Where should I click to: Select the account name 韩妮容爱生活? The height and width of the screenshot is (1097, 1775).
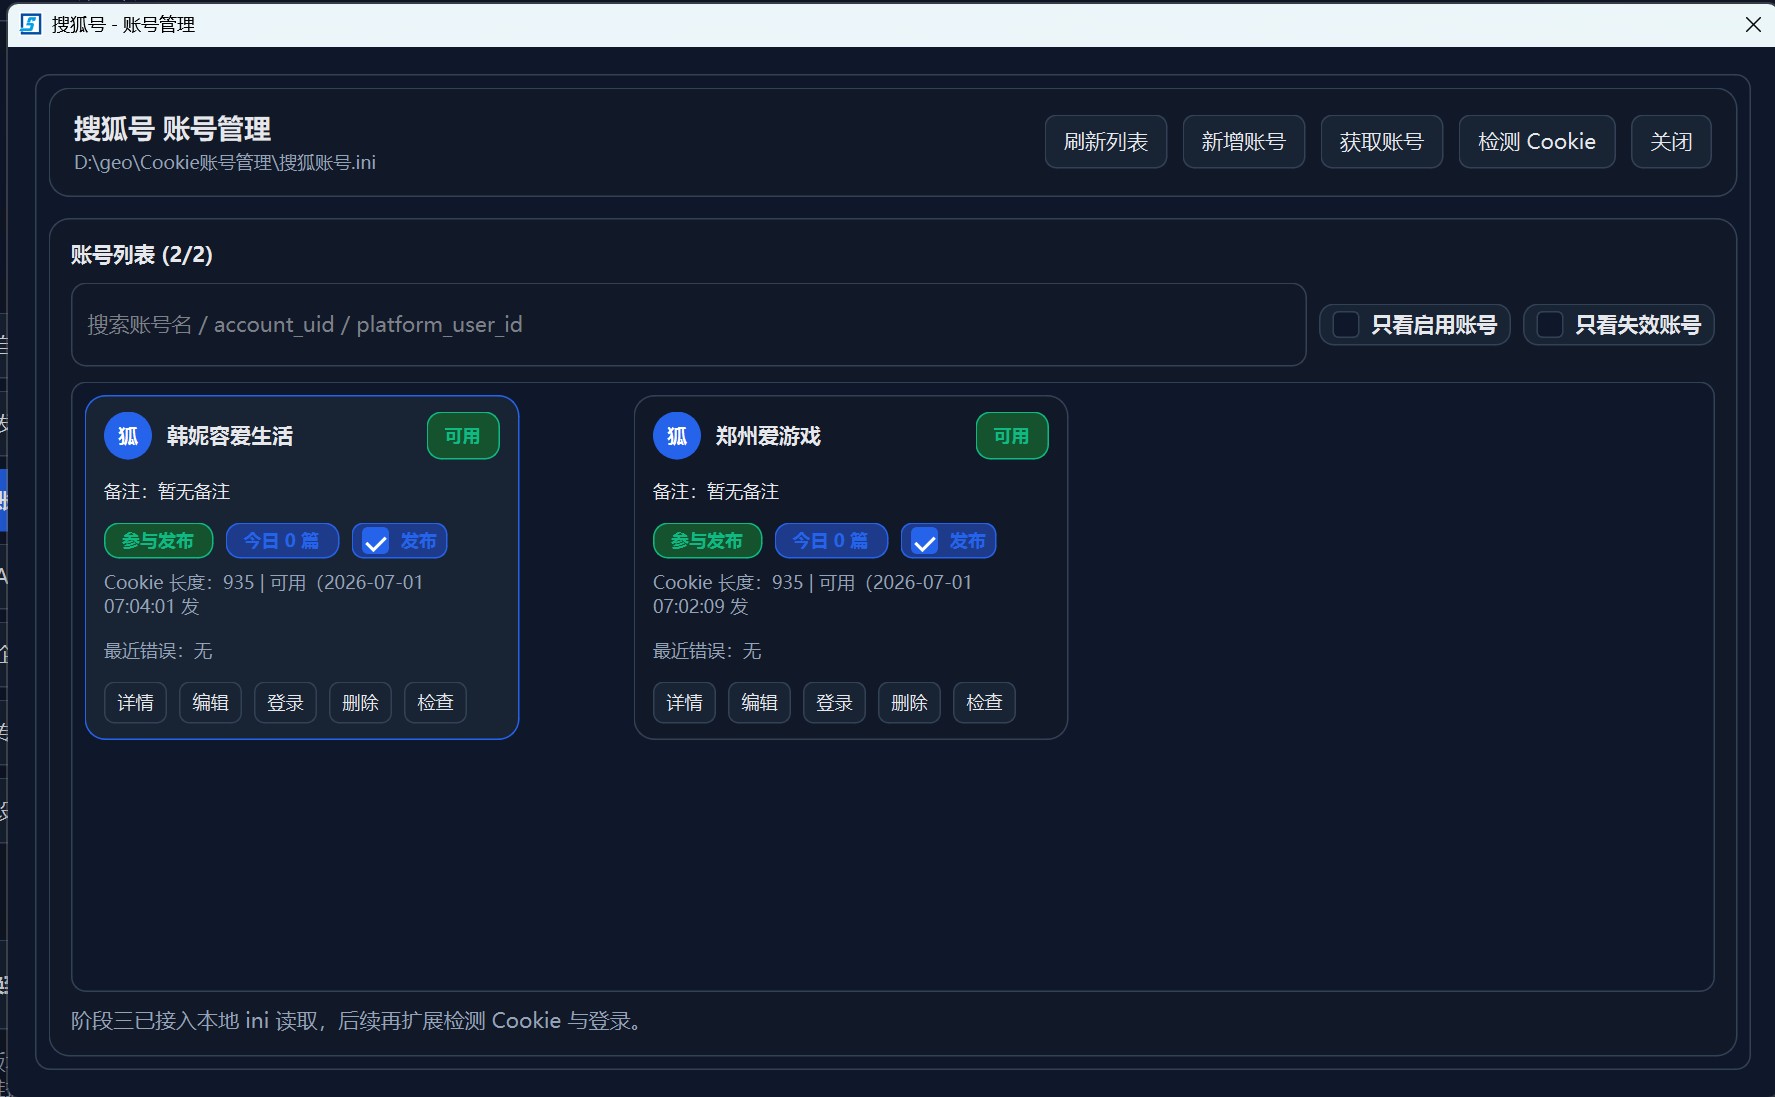coord(230,436)
